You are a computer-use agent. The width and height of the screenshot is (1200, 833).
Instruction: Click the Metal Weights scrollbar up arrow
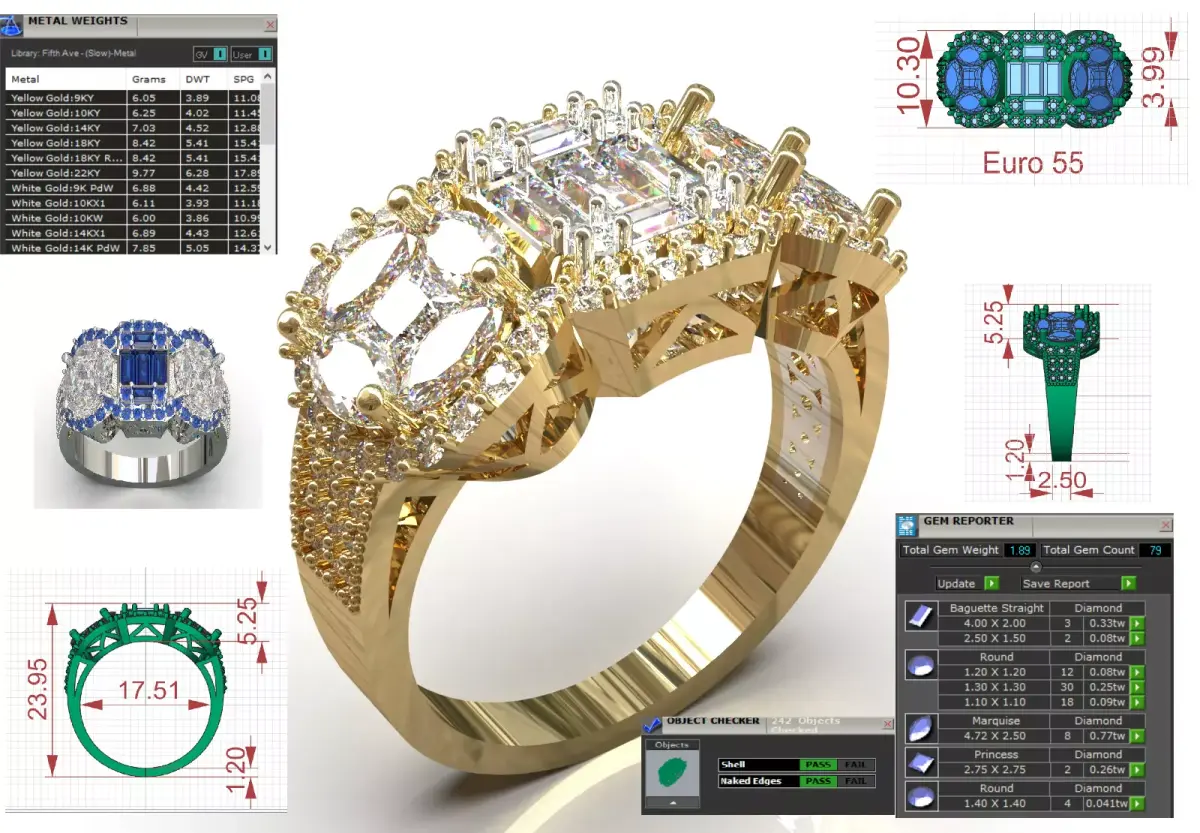267,76
